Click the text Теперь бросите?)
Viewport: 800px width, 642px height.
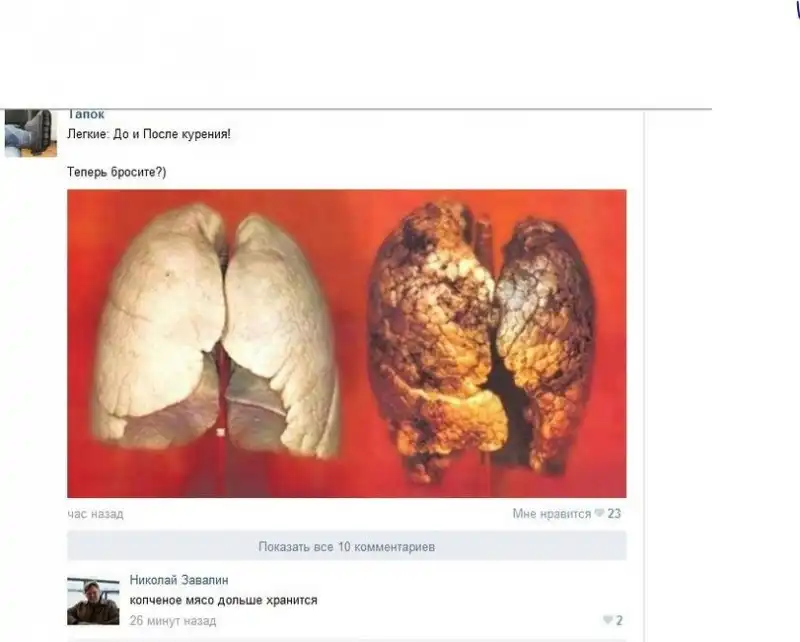[x=117, y=172]
